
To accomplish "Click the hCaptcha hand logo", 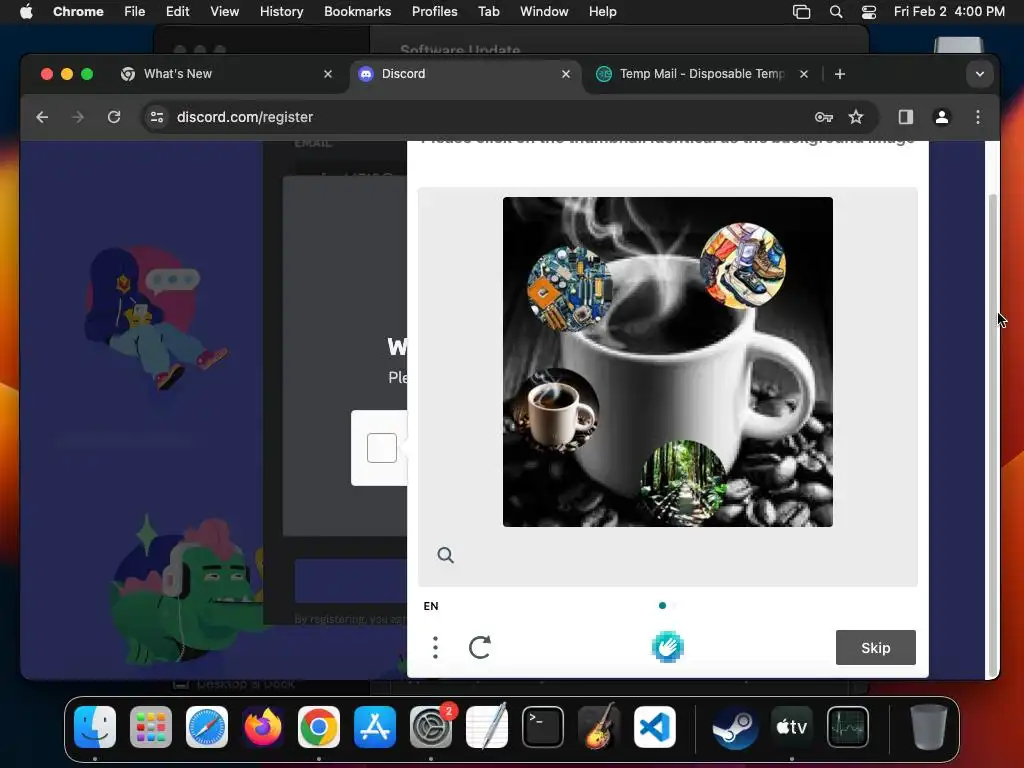I will pos(667,647).
